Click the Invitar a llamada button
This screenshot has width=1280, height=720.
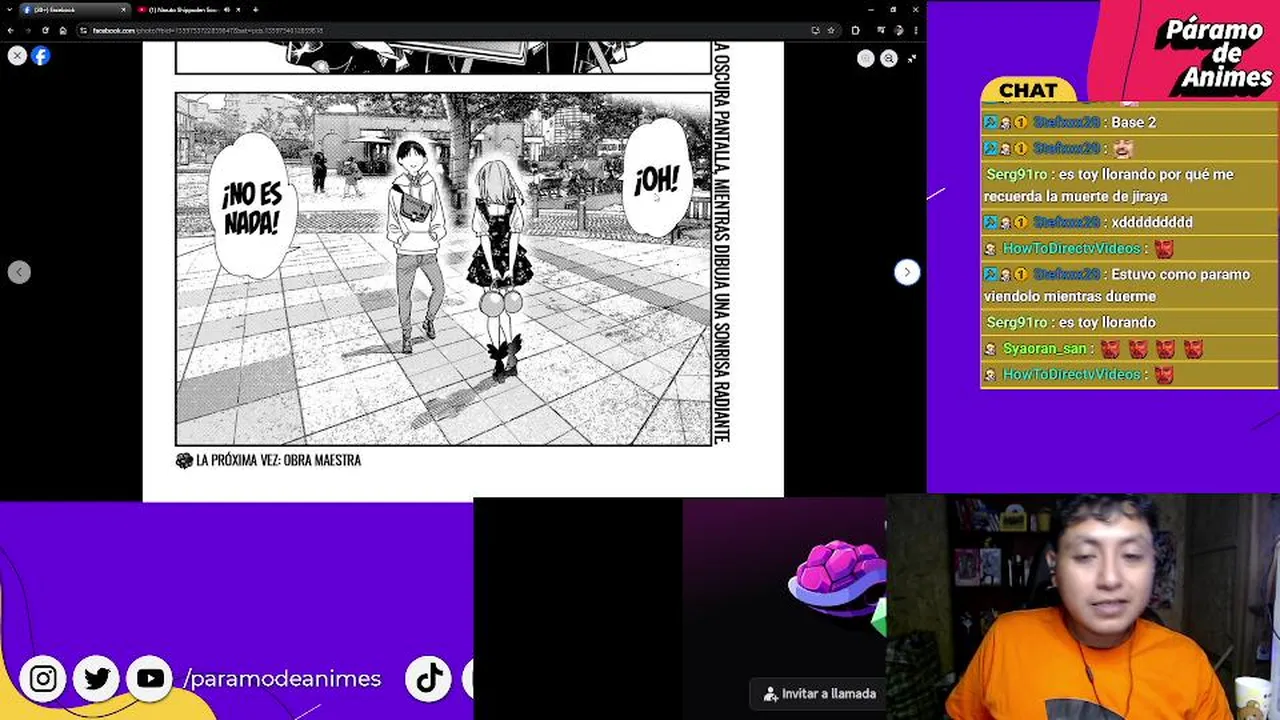click(819, 693)
